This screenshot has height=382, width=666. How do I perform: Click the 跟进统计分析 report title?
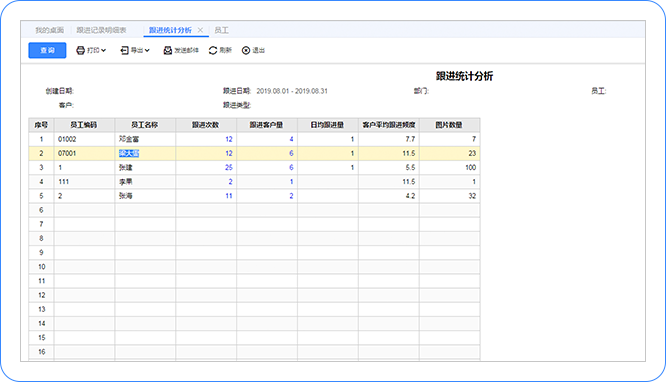tap(464, 76)
